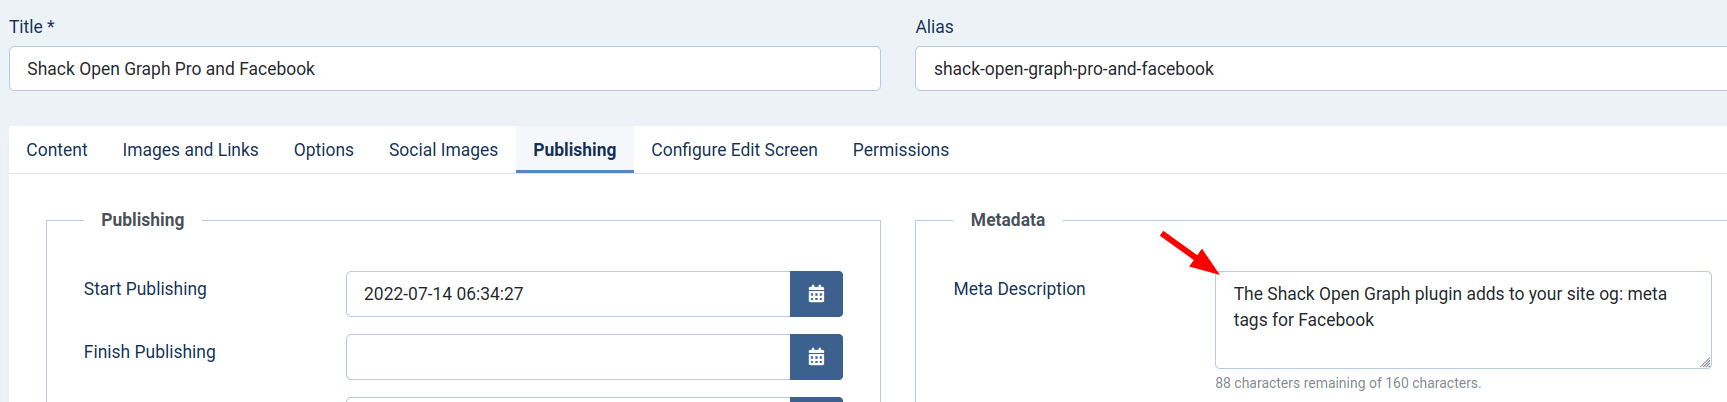Click the Publishing fieldset heading
This screenshot has height=402, width=1727.
pos(143,220)
